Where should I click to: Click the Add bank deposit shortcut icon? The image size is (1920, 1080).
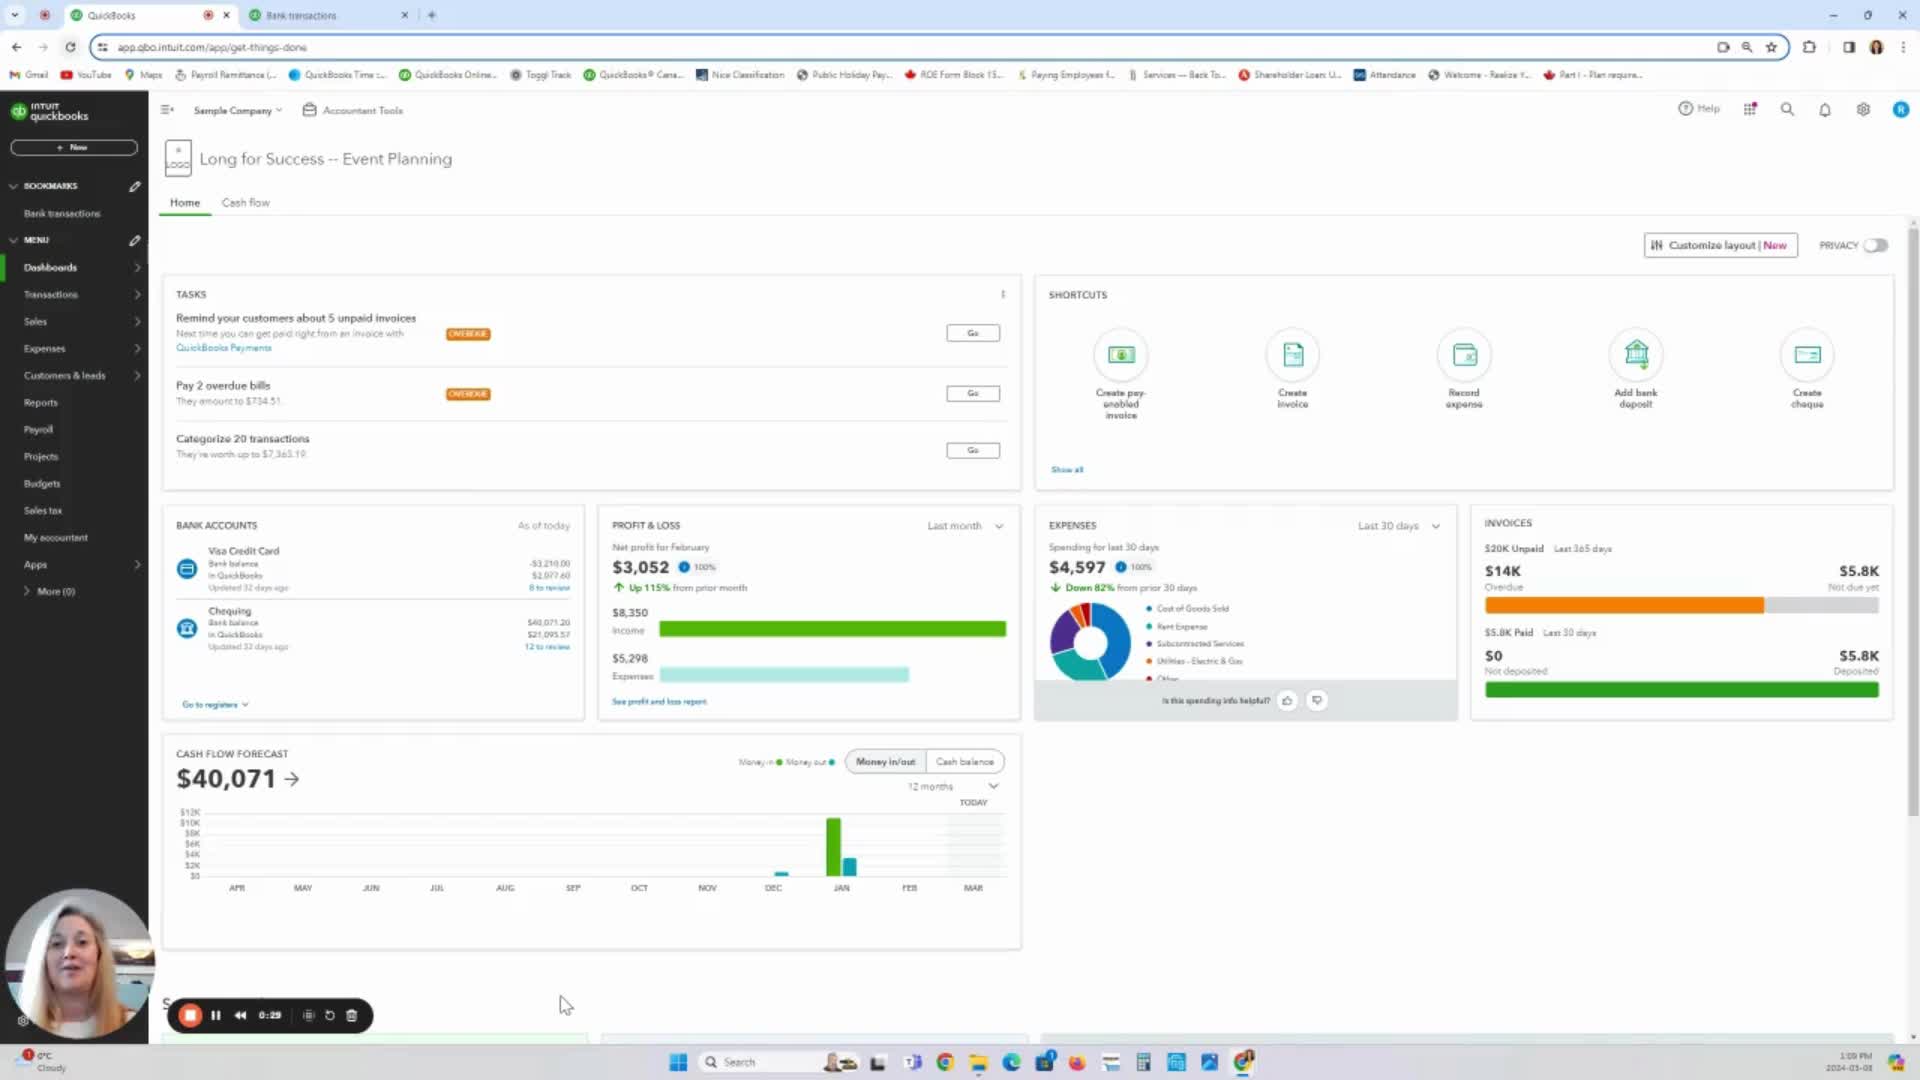click(x=1636, y=355)
